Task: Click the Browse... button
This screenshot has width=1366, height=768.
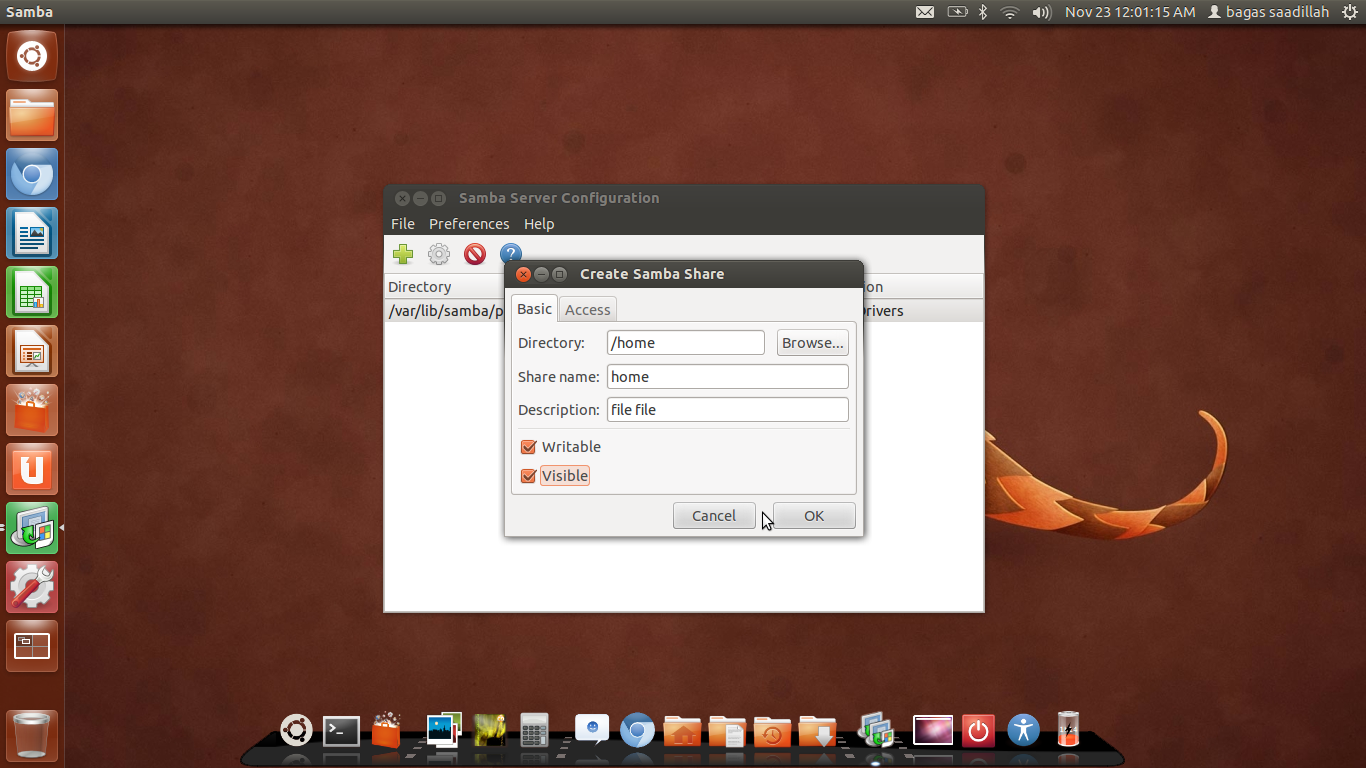Action: coord(813,343)
